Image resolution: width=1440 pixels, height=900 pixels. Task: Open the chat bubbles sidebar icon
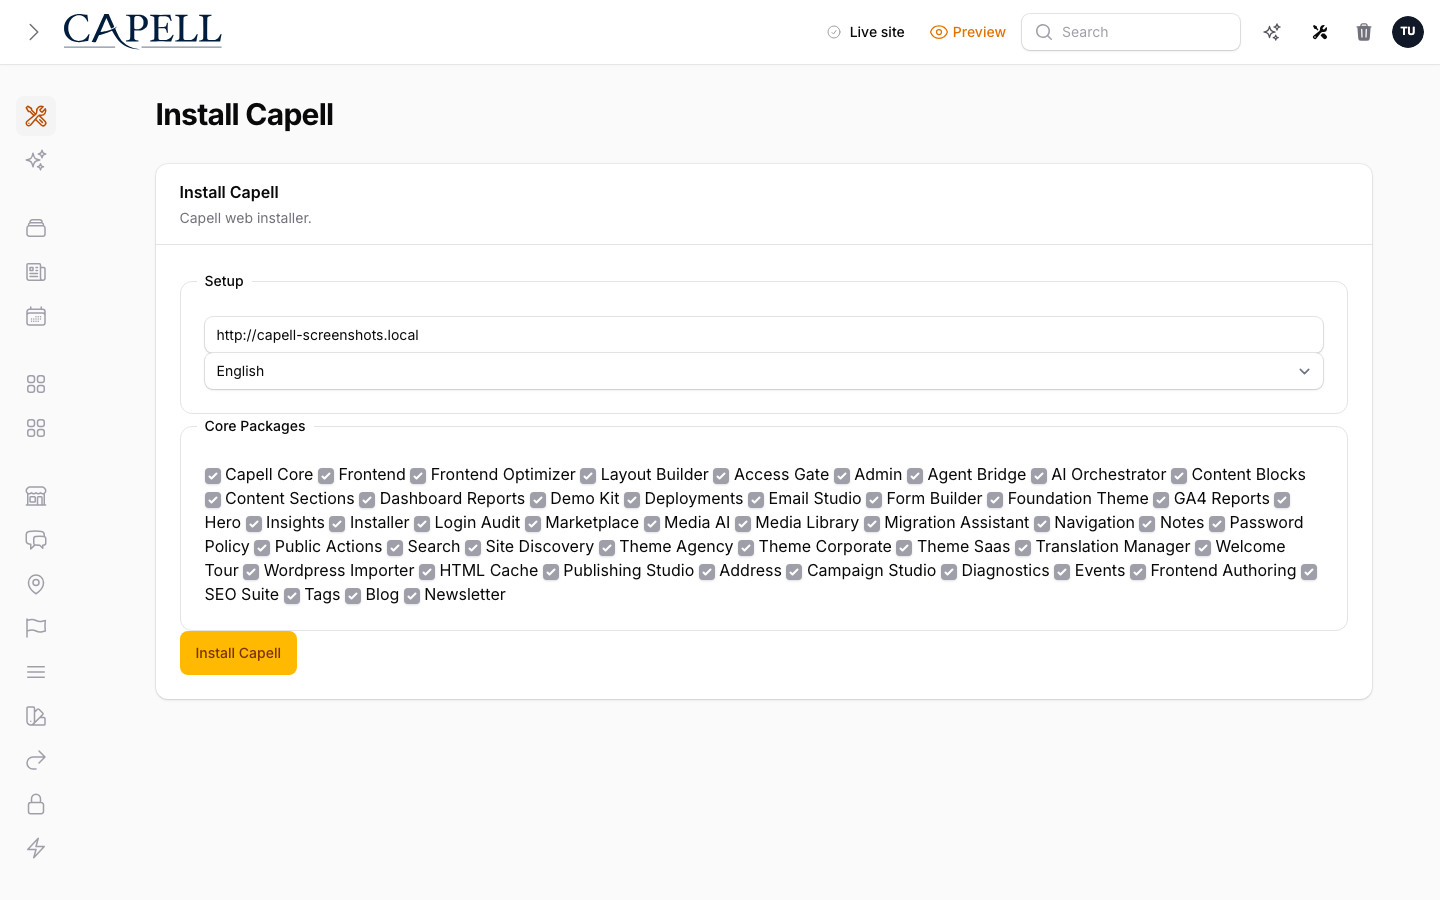pos(36,540)
